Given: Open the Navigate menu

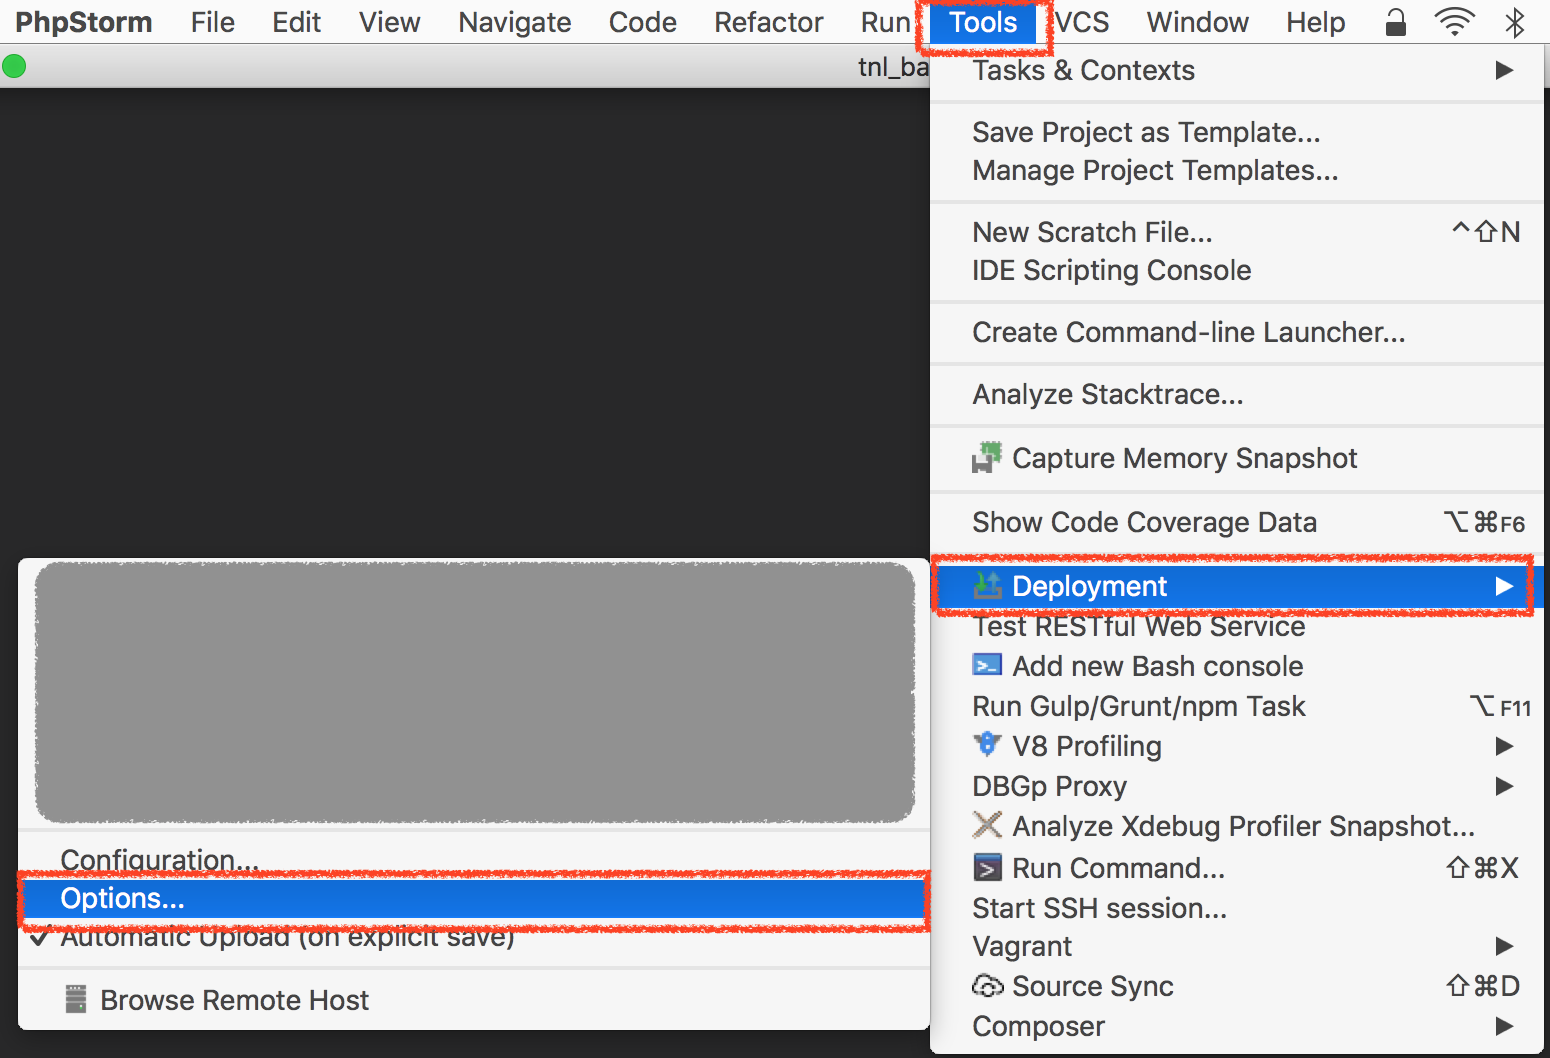Looking at the screenshot, I should coord(515,22).
